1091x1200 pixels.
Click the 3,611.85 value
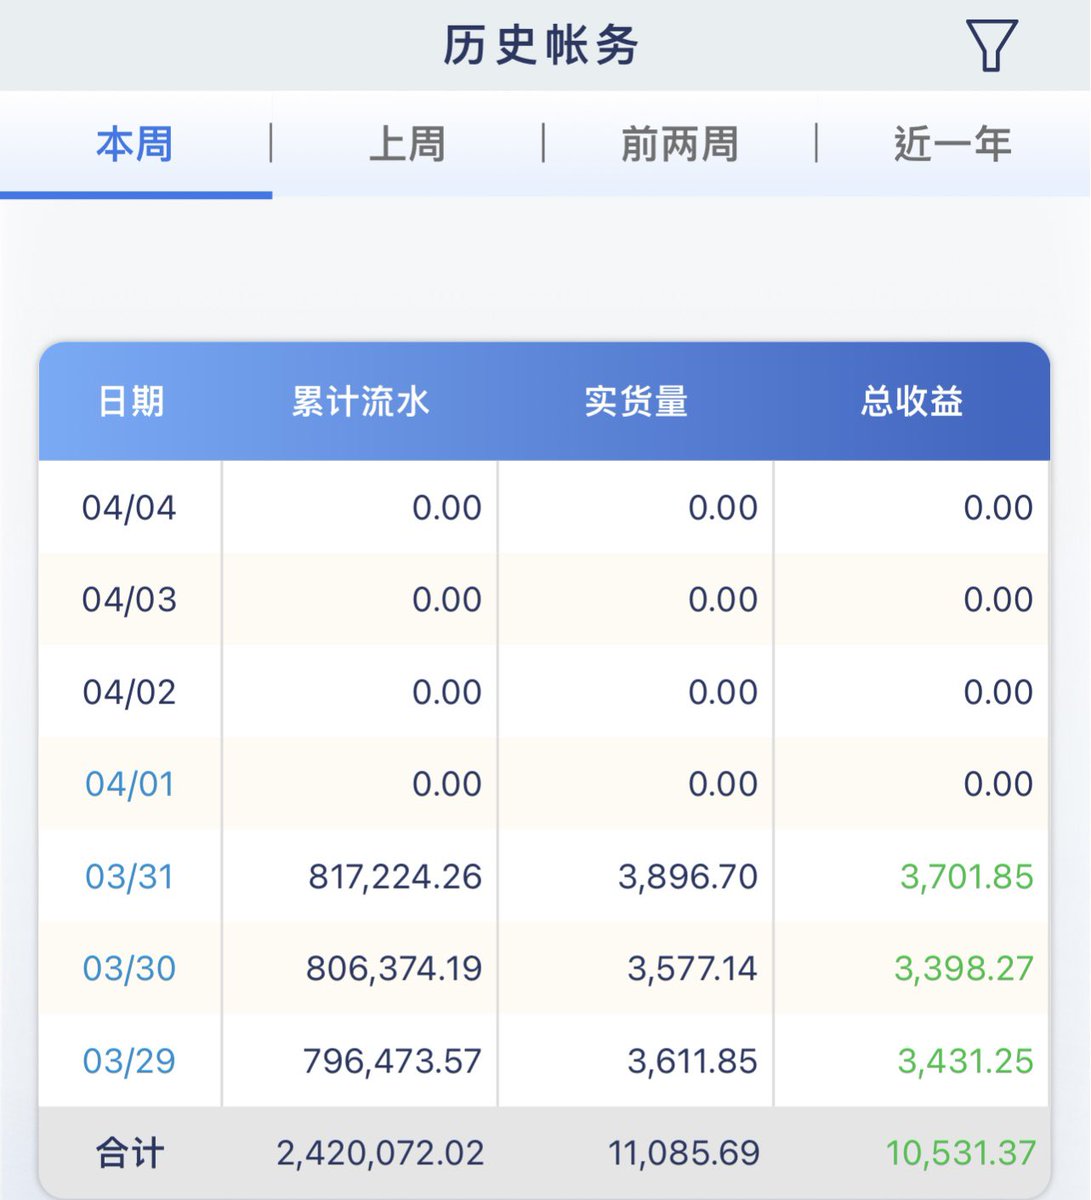693,1061
